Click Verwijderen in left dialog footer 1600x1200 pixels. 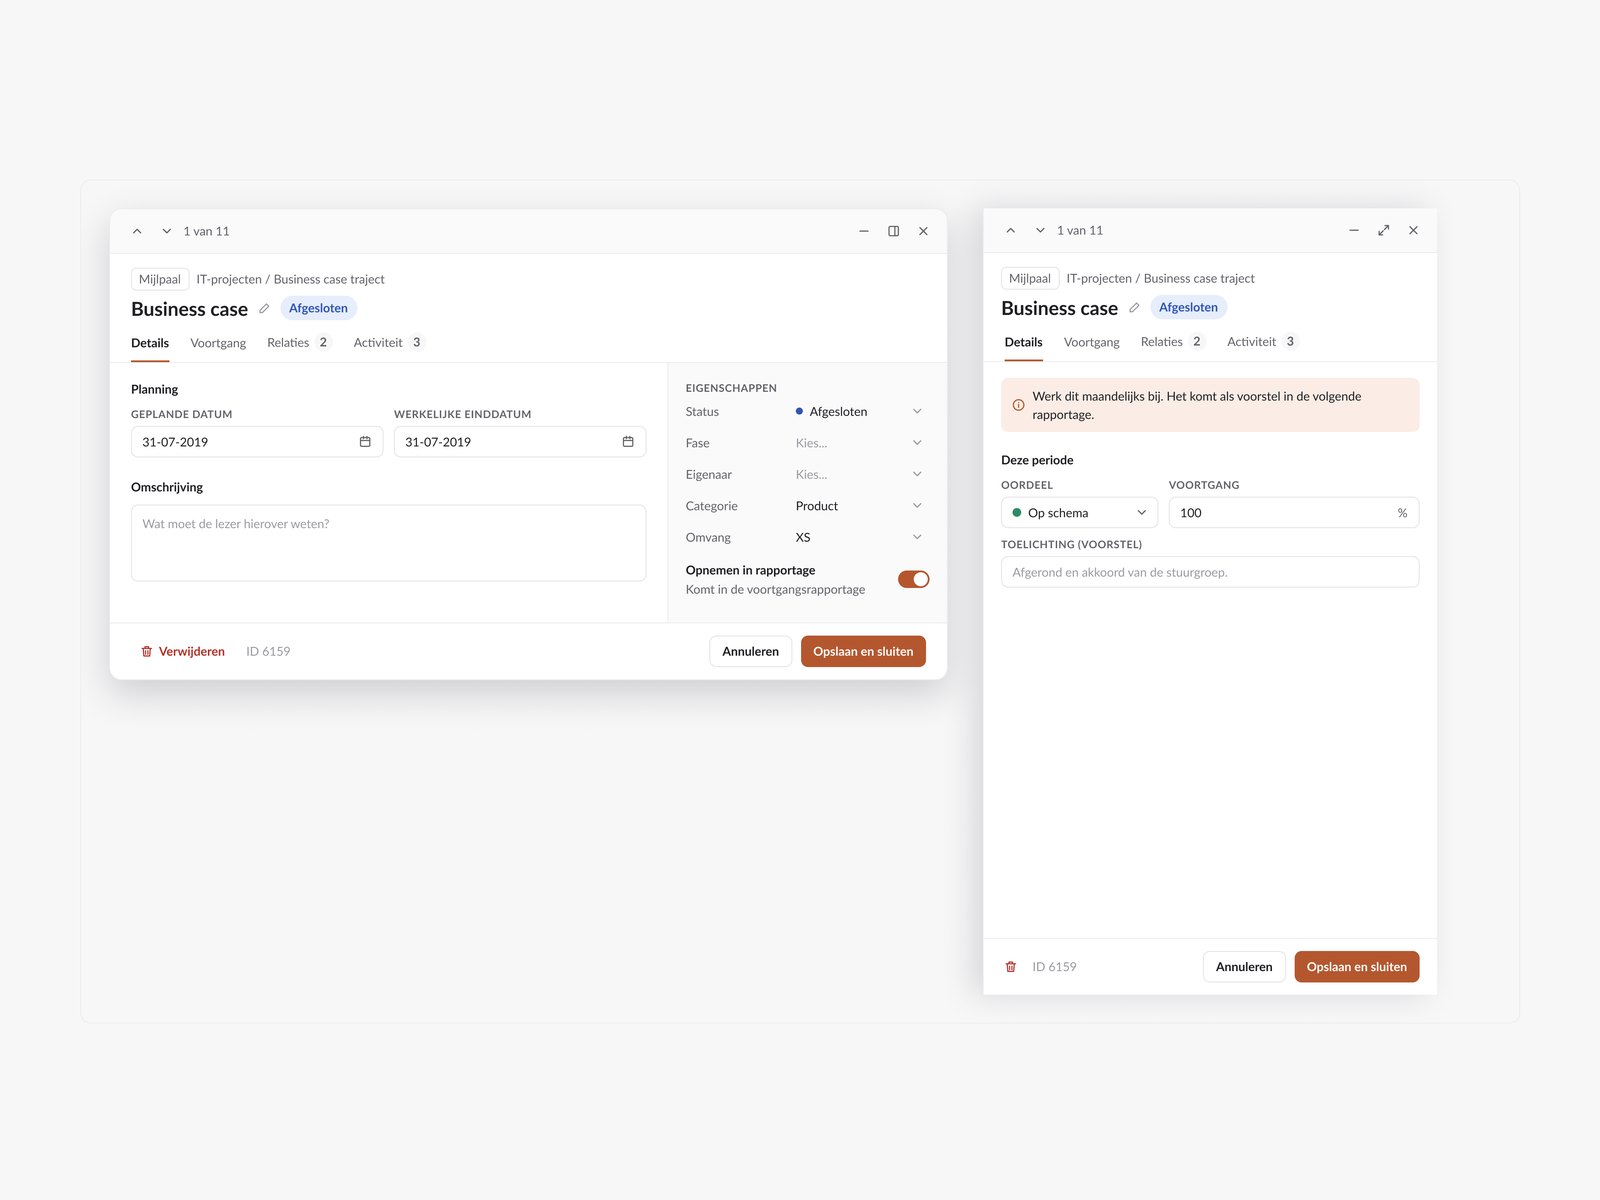tap(183, 651)
